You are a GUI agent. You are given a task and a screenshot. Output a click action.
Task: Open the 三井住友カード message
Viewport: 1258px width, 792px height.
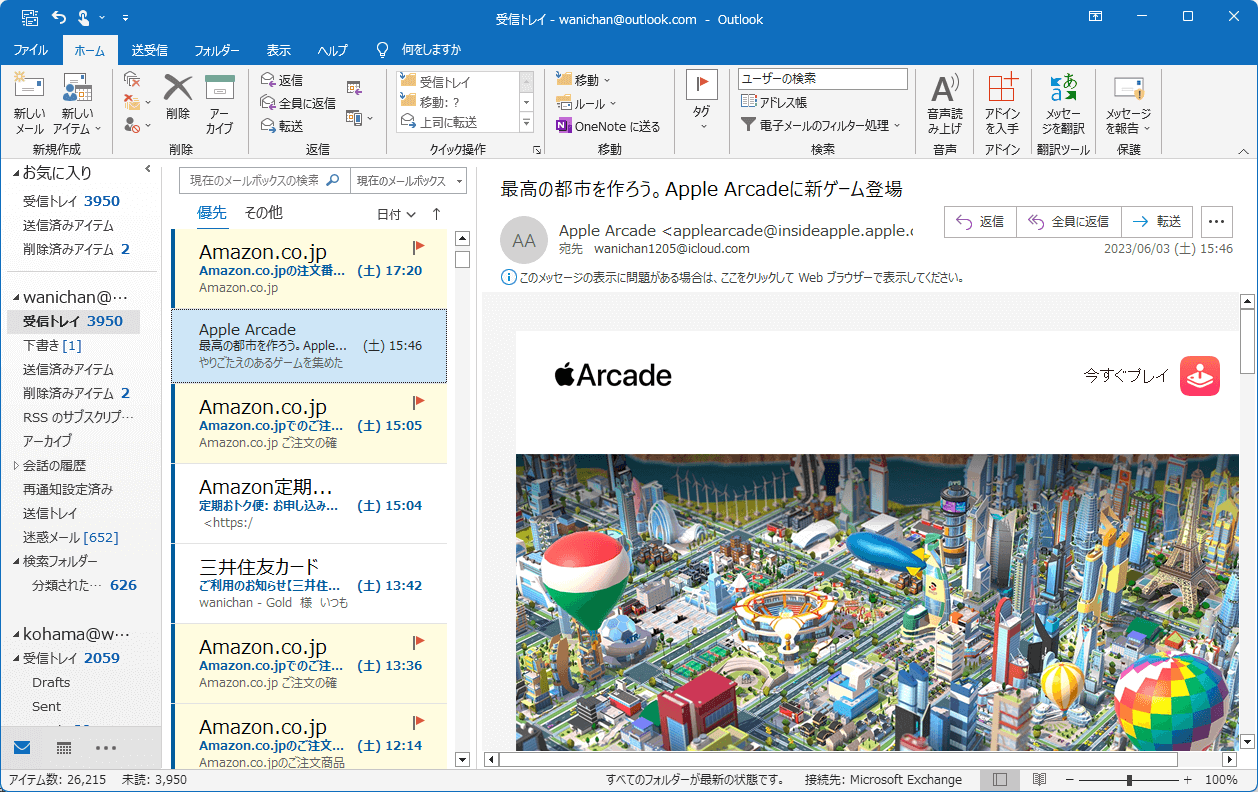311,583
